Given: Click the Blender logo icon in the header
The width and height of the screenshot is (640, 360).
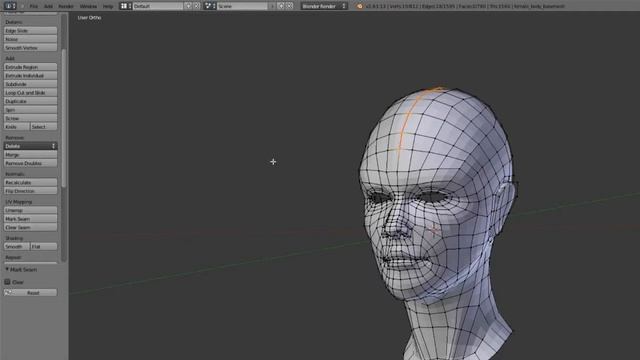Looking at the screenshot, I should click(x=359, y=6).
